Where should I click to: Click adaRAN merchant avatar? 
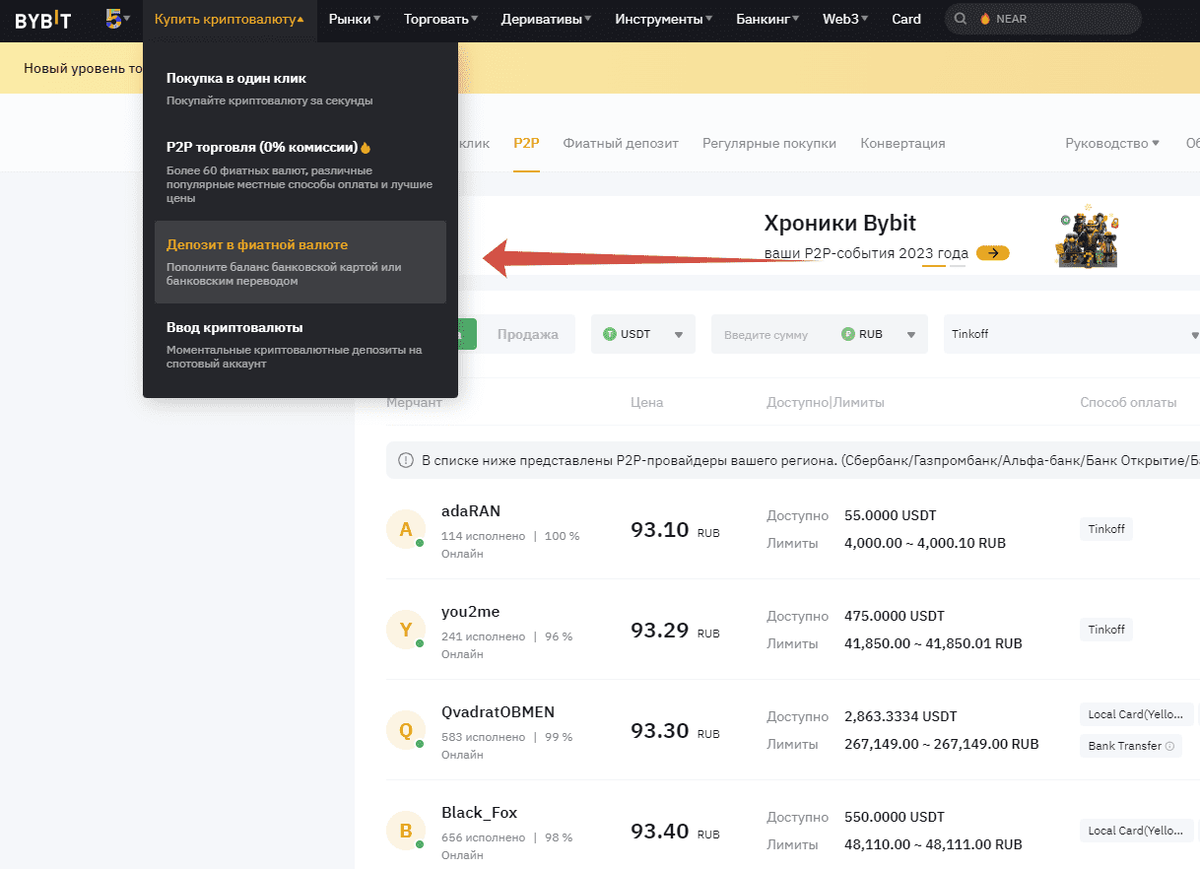[406, 529]
